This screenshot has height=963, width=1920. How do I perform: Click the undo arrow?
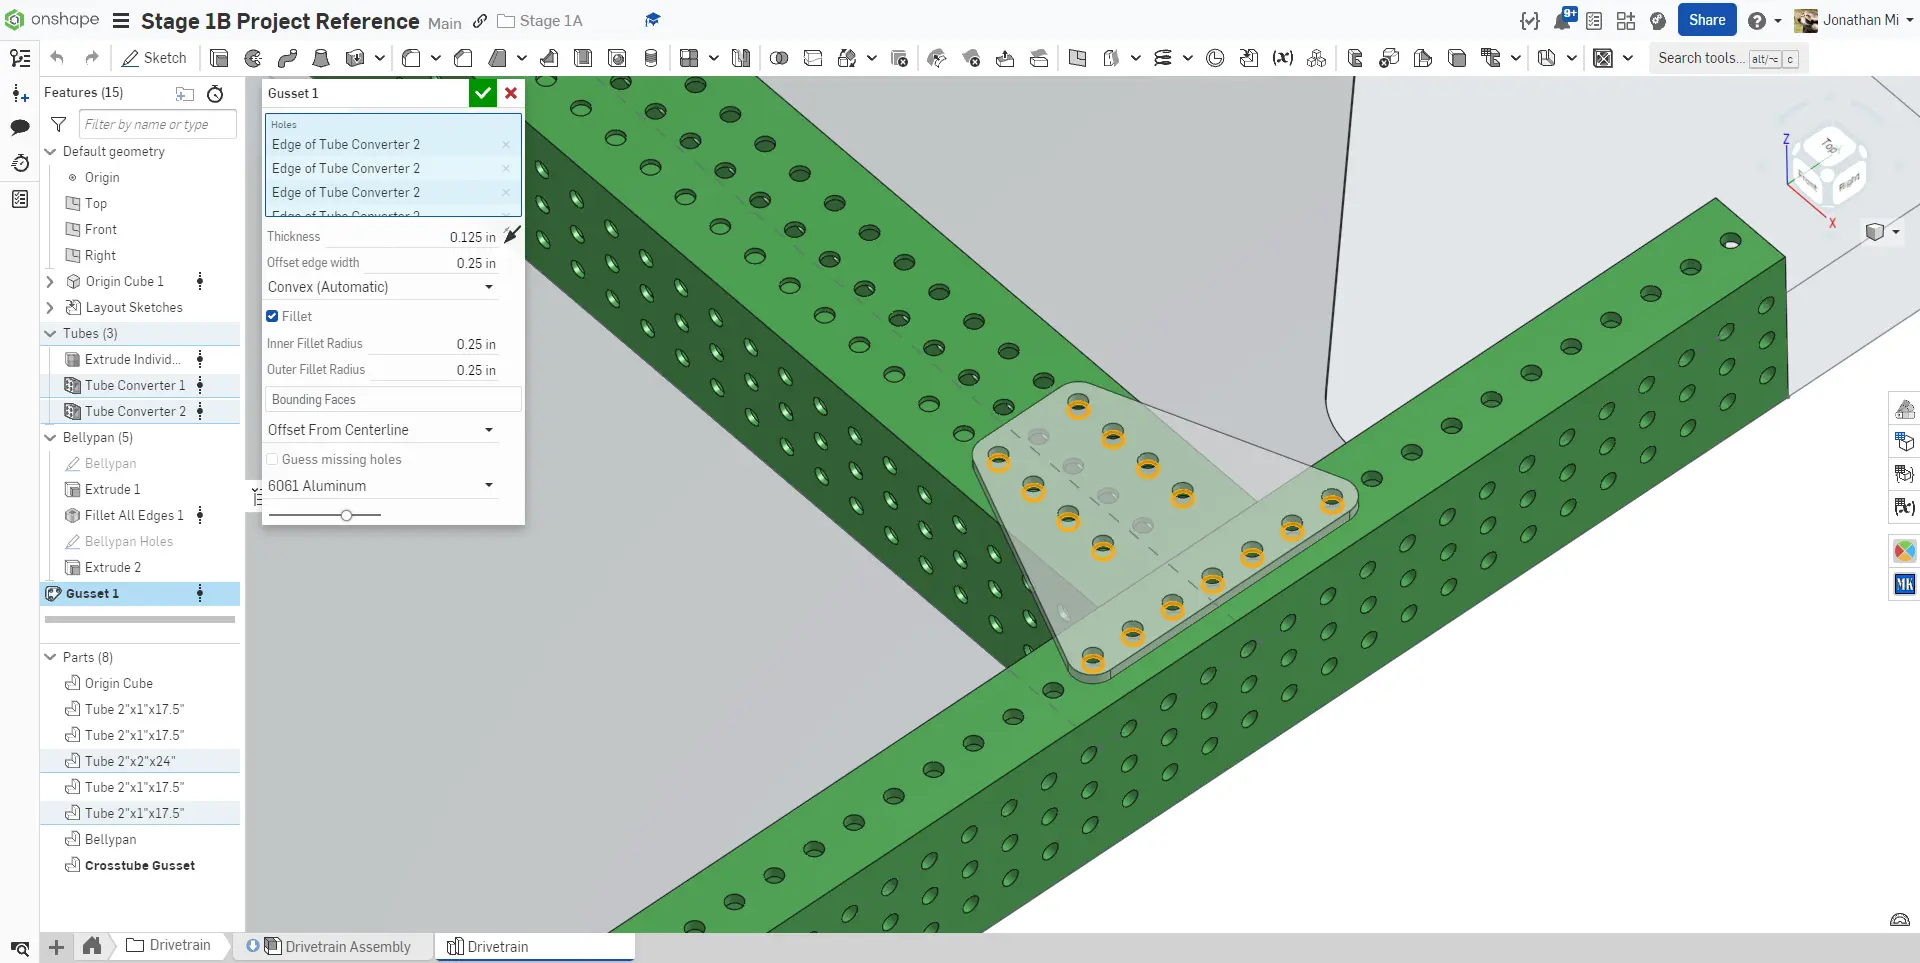click(x=57, y=58)
